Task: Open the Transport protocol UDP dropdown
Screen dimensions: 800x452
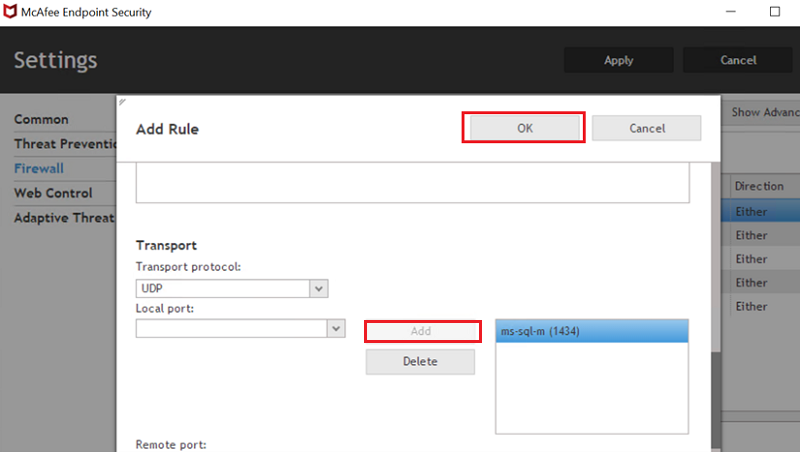Action: [232, 288]
